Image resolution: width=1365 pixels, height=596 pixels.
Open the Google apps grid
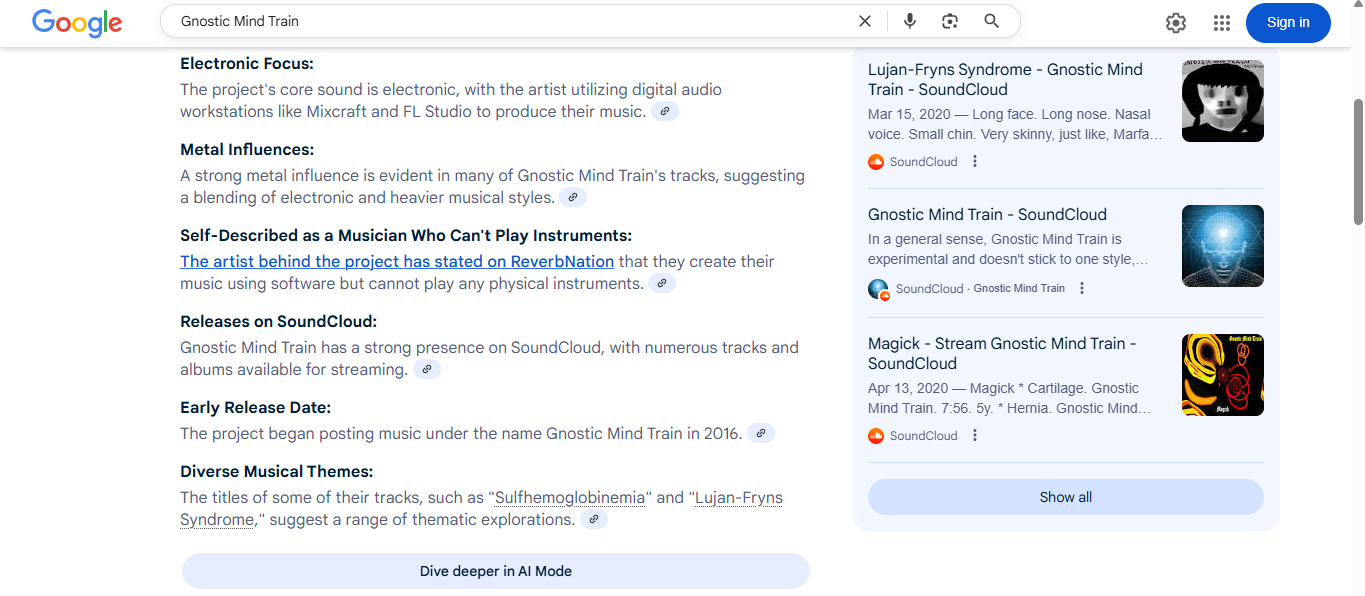[1221, 23]
